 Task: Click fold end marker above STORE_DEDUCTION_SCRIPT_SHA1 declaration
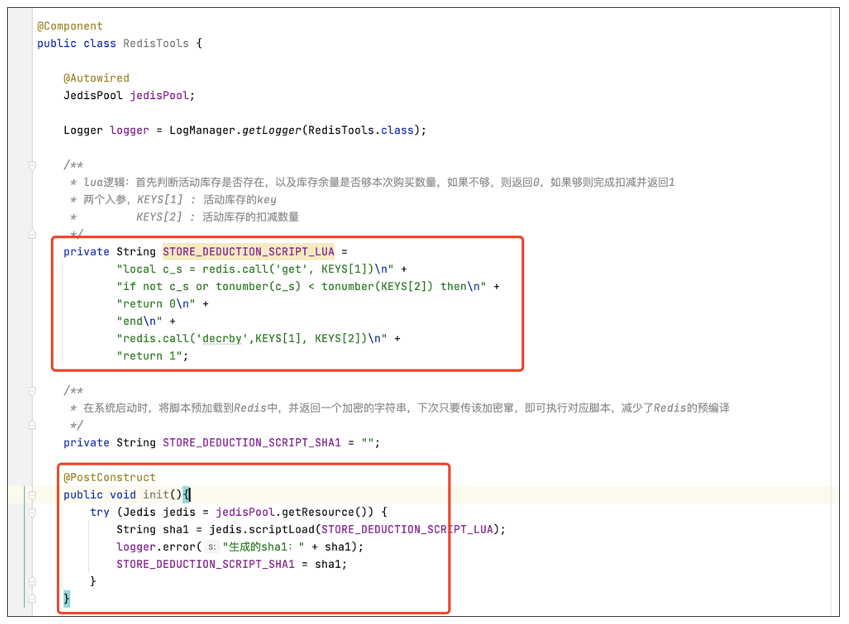click(32, 425)
